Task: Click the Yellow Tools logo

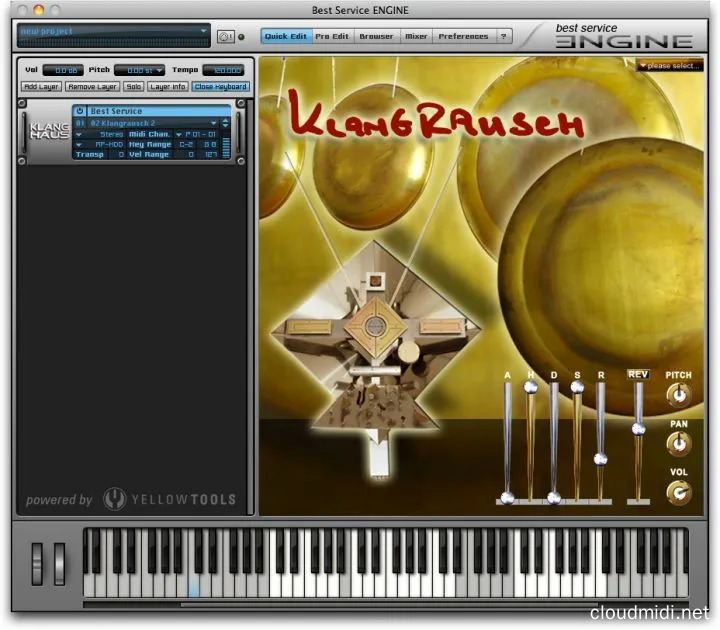Action: click(171, 499)
